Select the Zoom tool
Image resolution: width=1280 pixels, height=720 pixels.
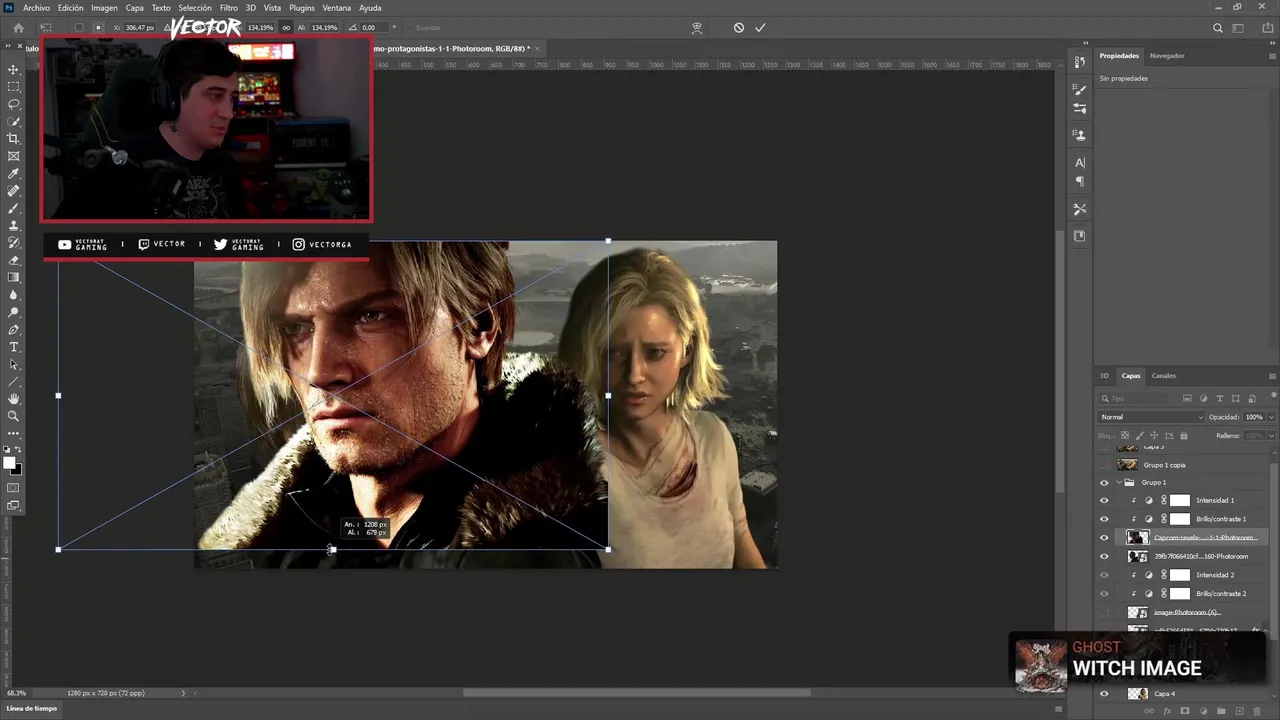tap(14, 416)
